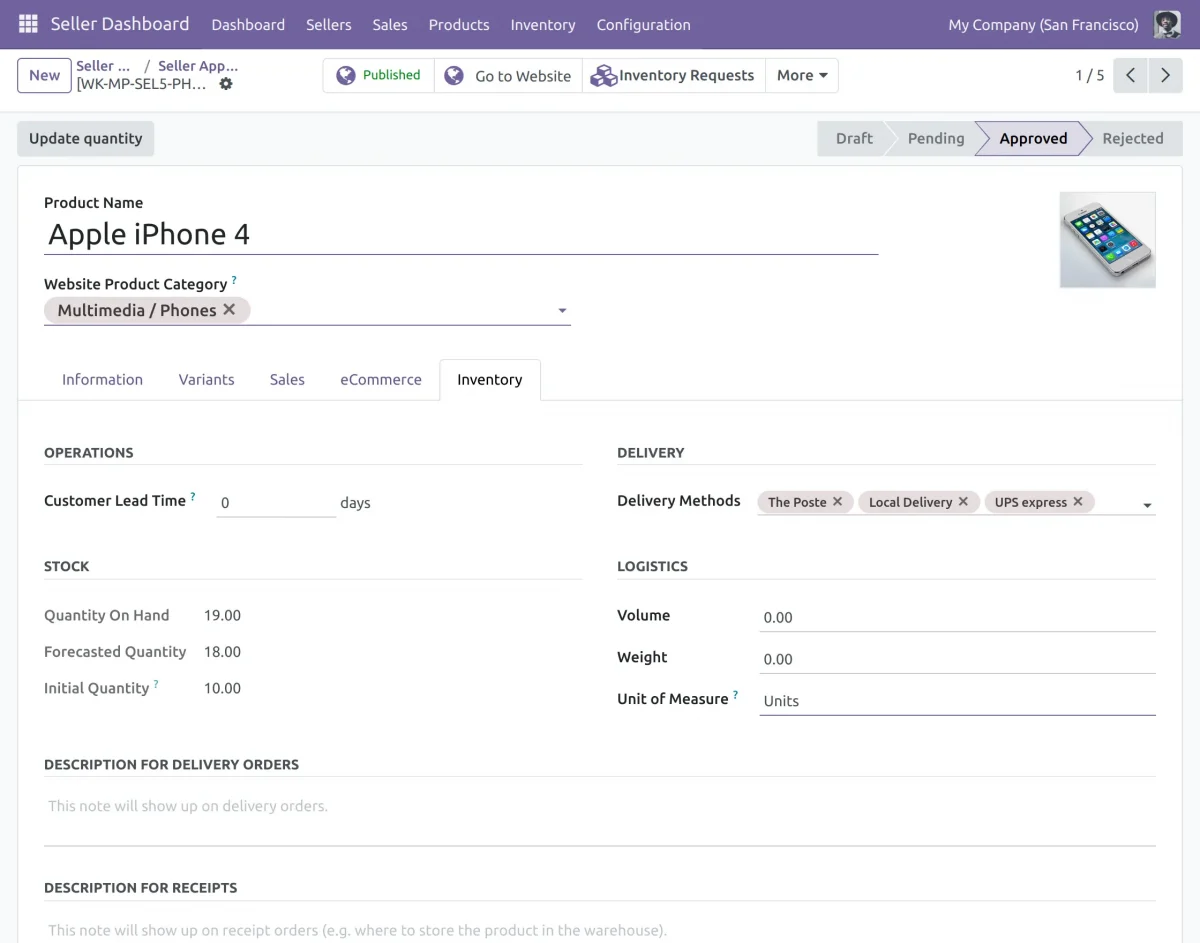Image resolution: width=1200 pixels, height=943 pixels.
Task: Go to previous record arrow
Action: tap(1130, 75)
